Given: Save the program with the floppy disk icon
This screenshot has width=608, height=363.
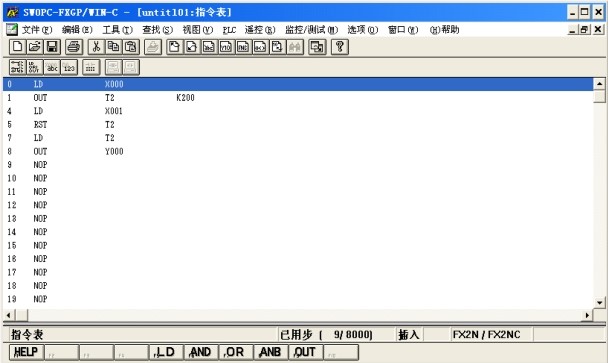Looking at the screenshot, I should click(x=52, y=47).
